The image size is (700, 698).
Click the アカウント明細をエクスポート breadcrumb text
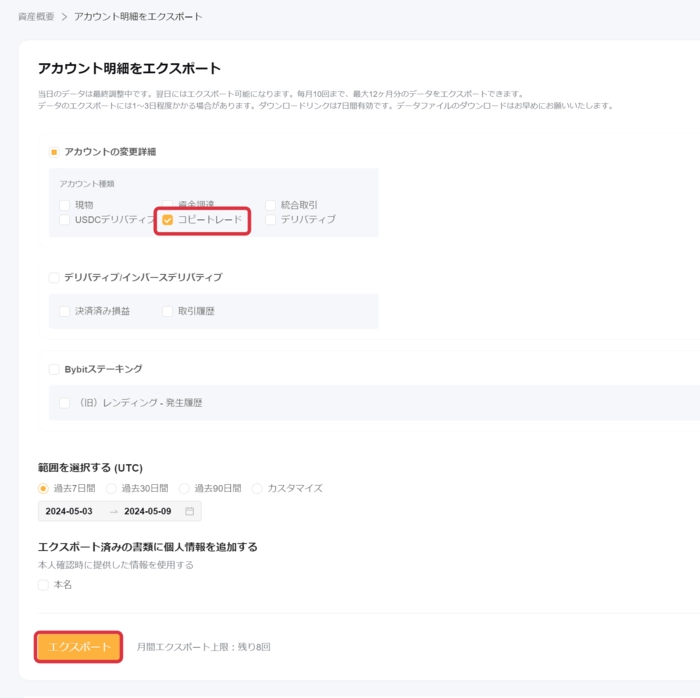[x=138, y=17]
